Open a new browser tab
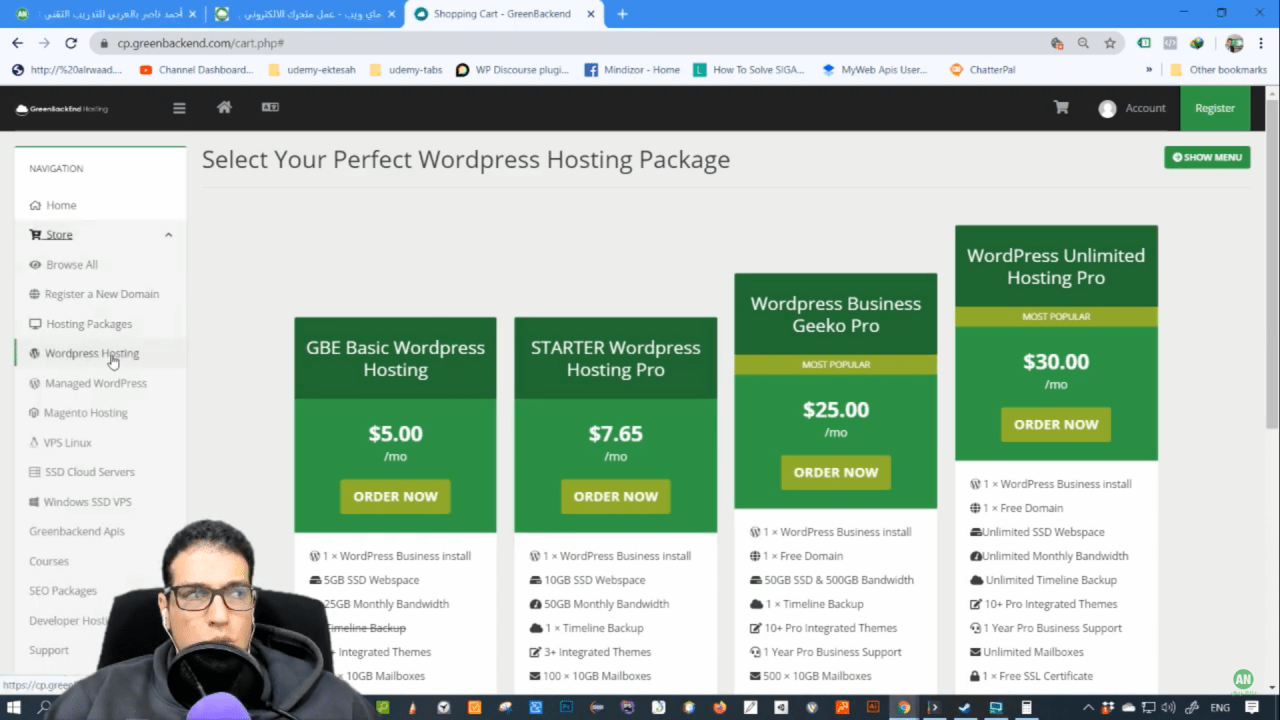The image size is (1280, 720). coord(622,14)
